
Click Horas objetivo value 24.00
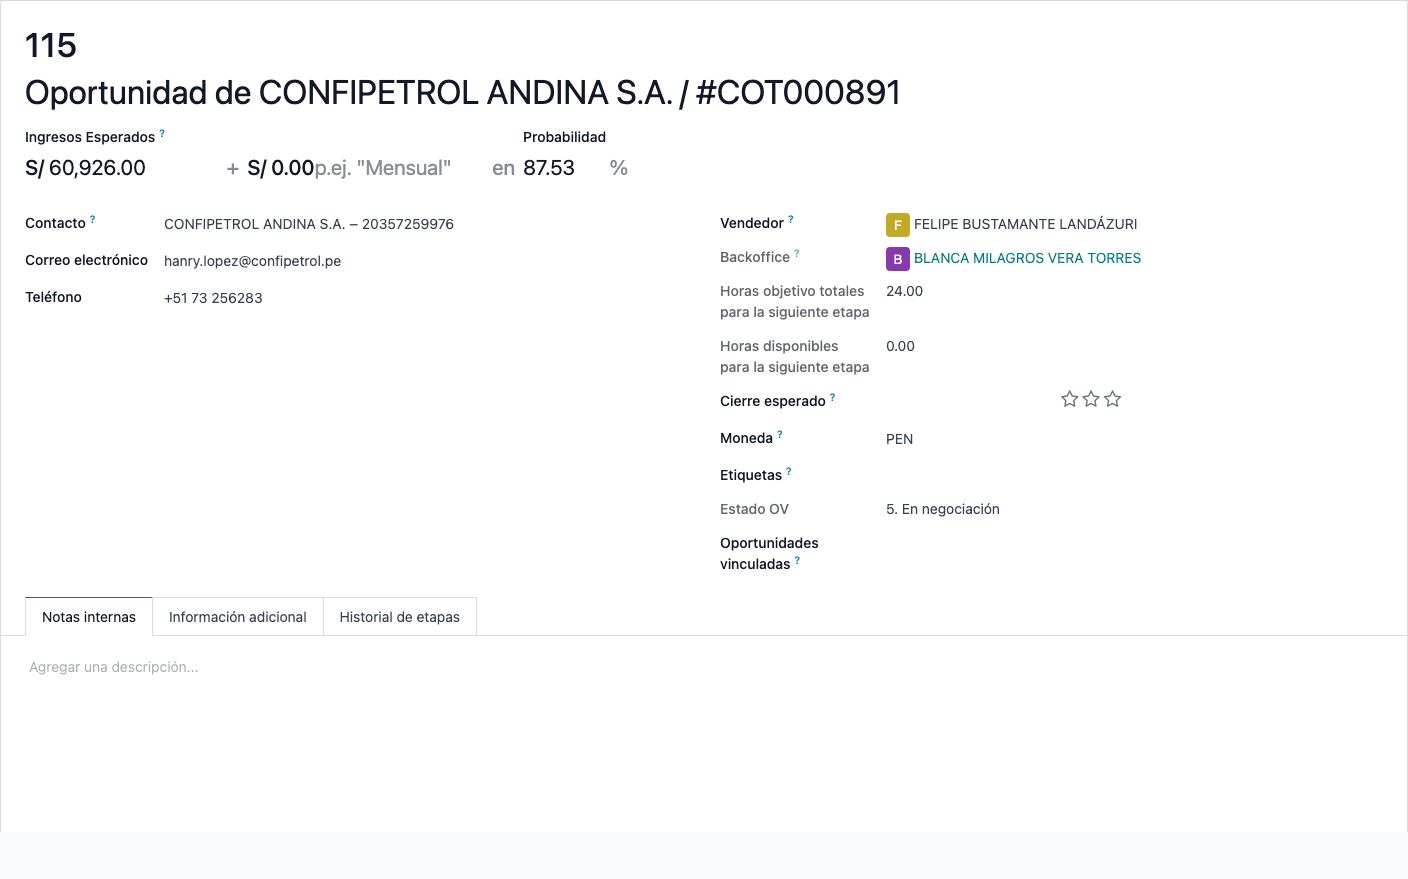click(904, 291)
